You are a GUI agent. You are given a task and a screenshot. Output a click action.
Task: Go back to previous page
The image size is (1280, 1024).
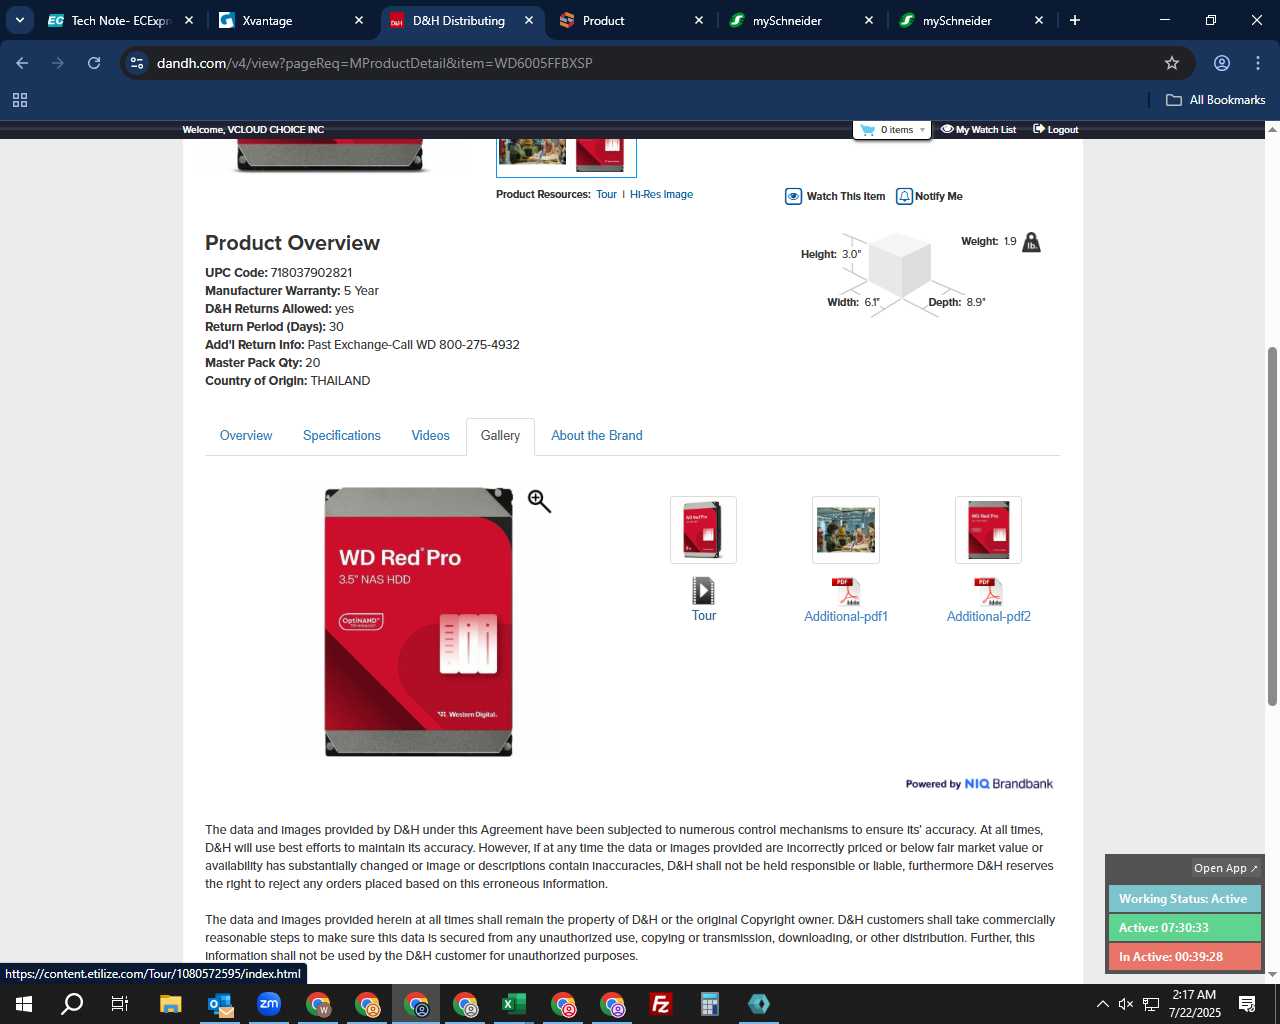(22, 63)
